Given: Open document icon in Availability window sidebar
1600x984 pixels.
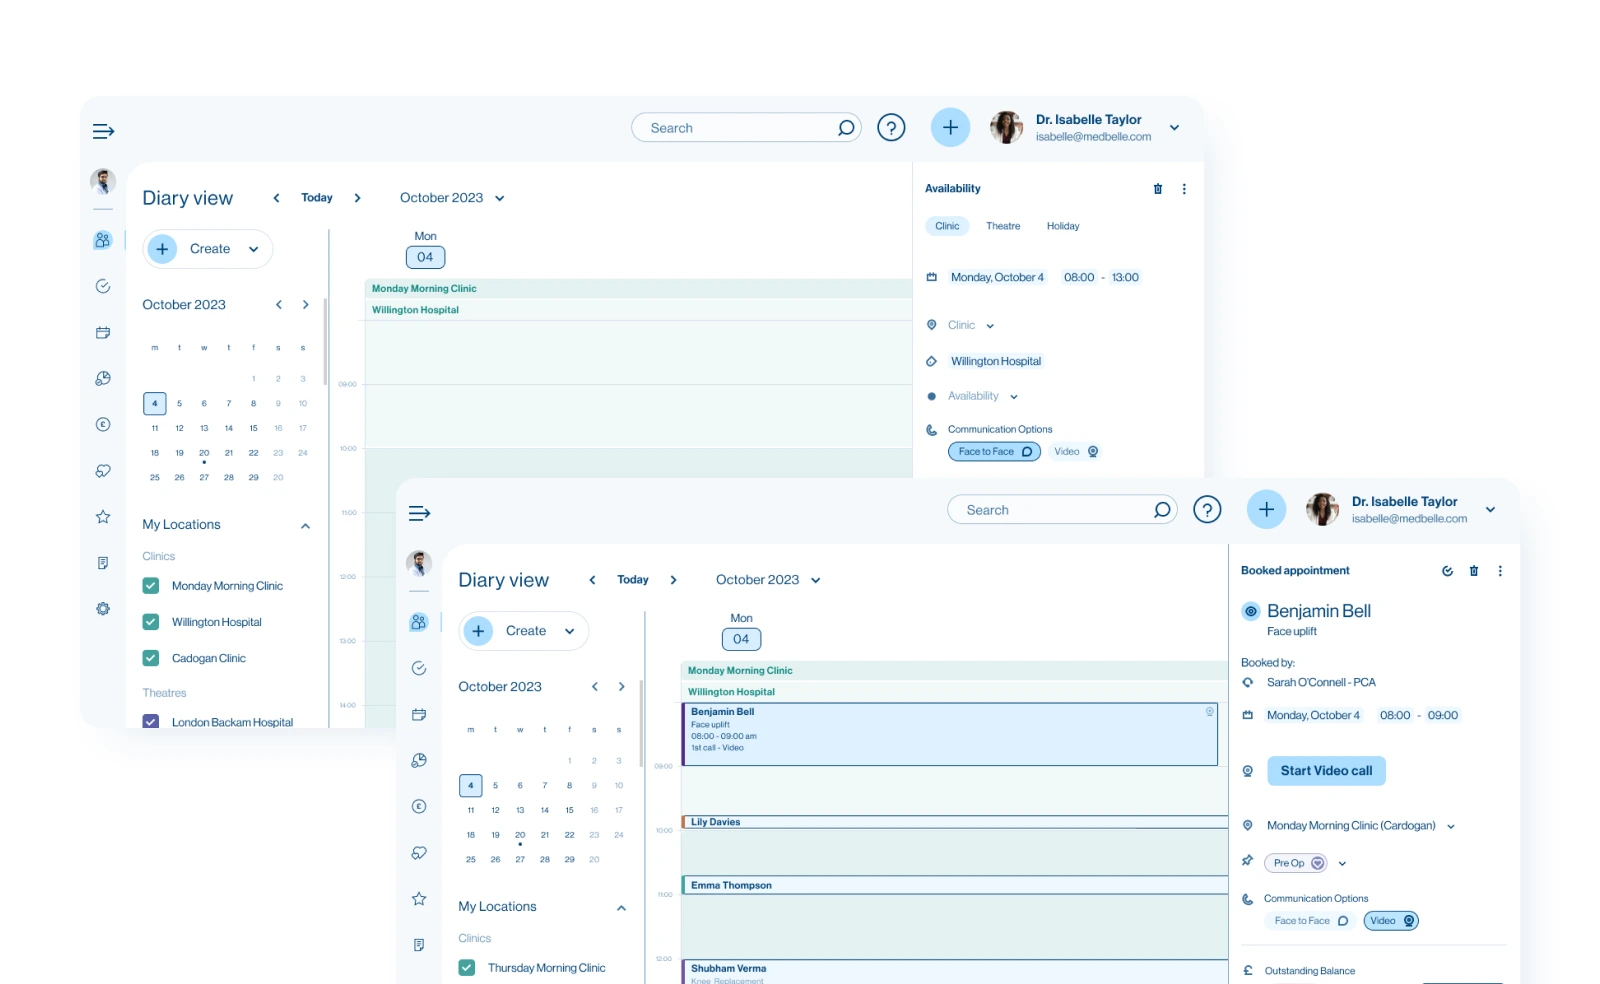Looking at the screenshot, I should click(103, 563).
